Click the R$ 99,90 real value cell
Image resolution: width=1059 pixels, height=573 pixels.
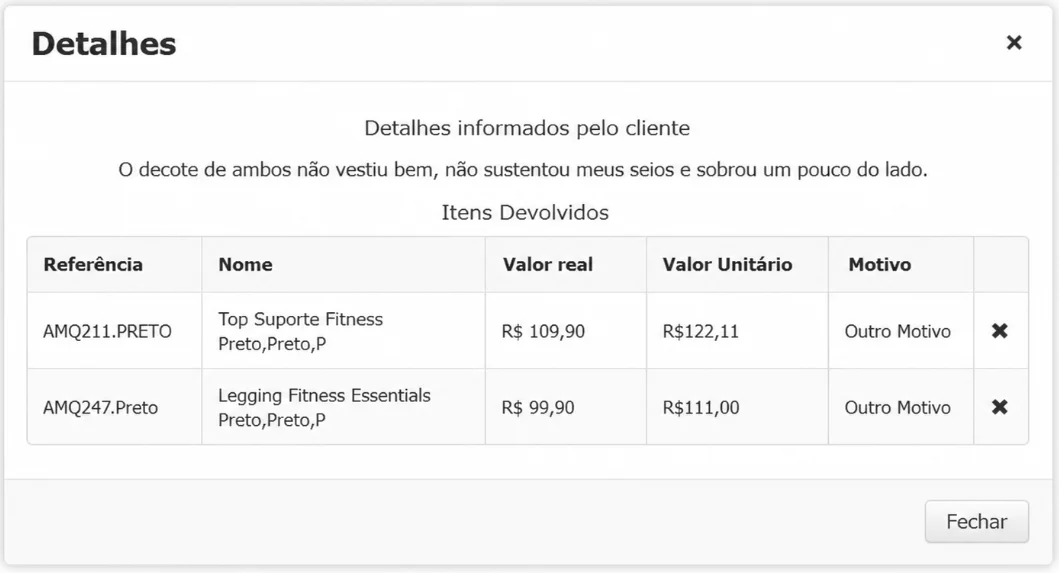click(538, 407)
